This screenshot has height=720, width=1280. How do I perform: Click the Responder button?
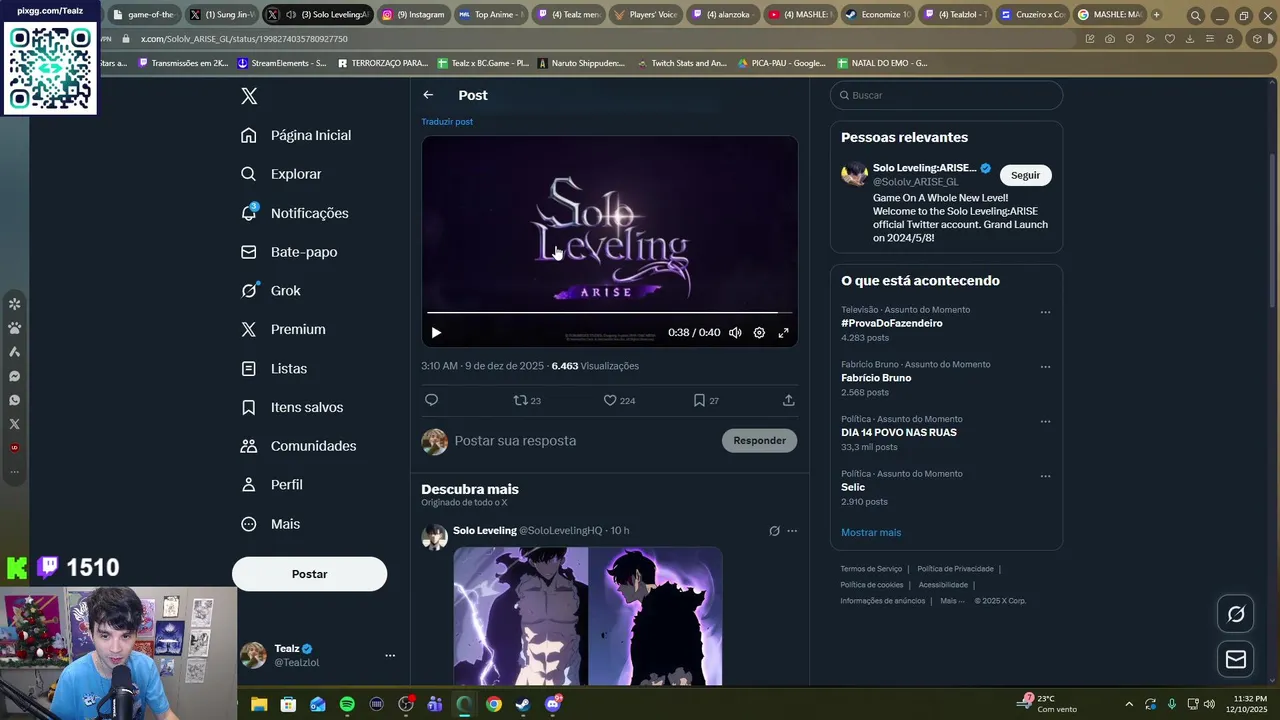(x=759, y=441)
